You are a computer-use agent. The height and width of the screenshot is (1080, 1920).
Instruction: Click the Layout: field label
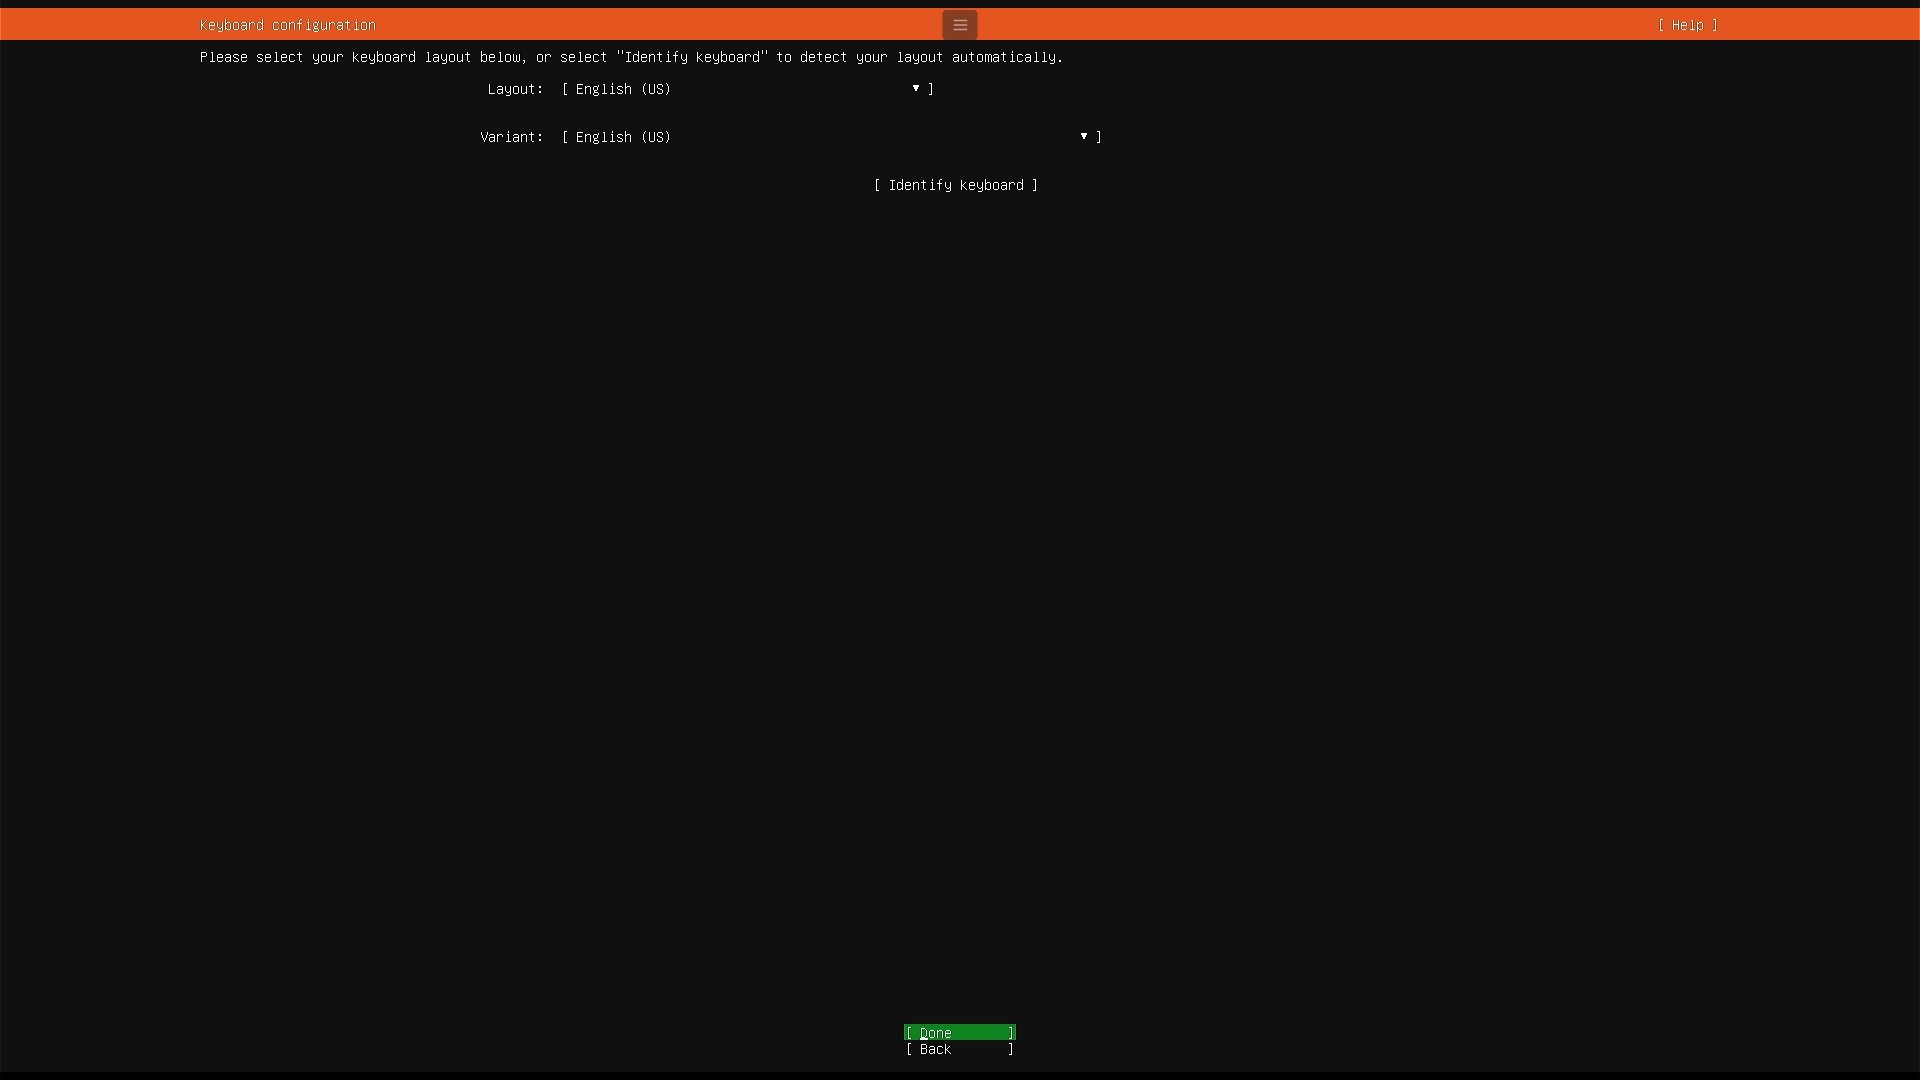coord(515,89)
